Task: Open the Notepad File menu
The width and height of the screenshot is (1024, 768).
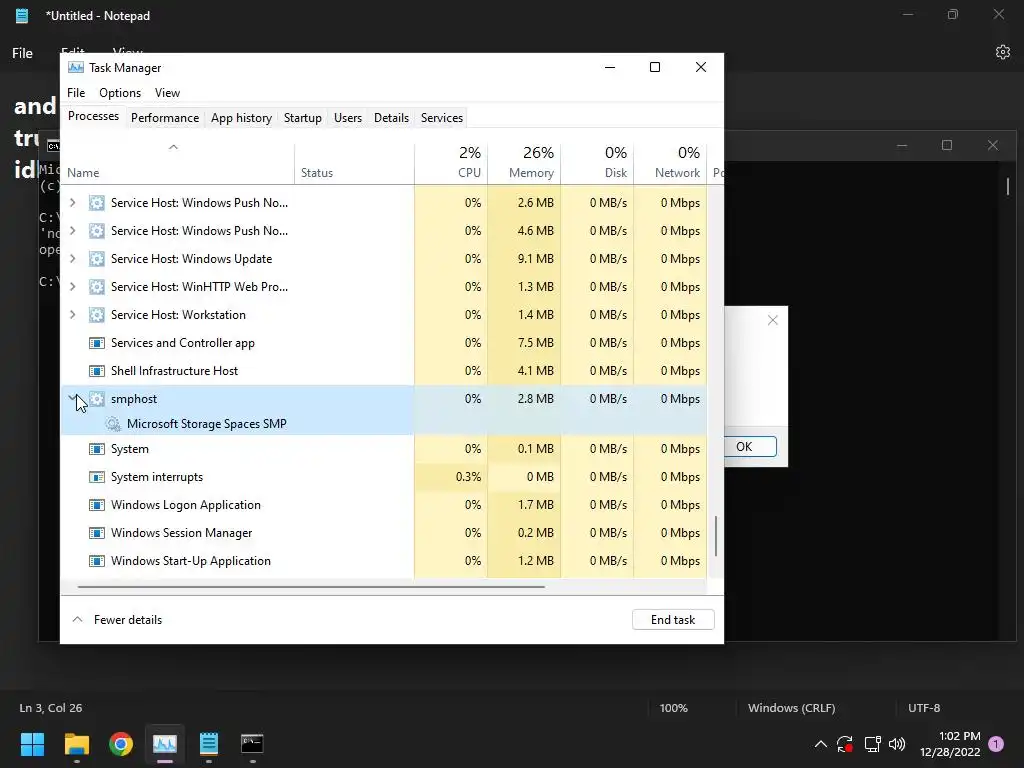Action: point(22,53)
